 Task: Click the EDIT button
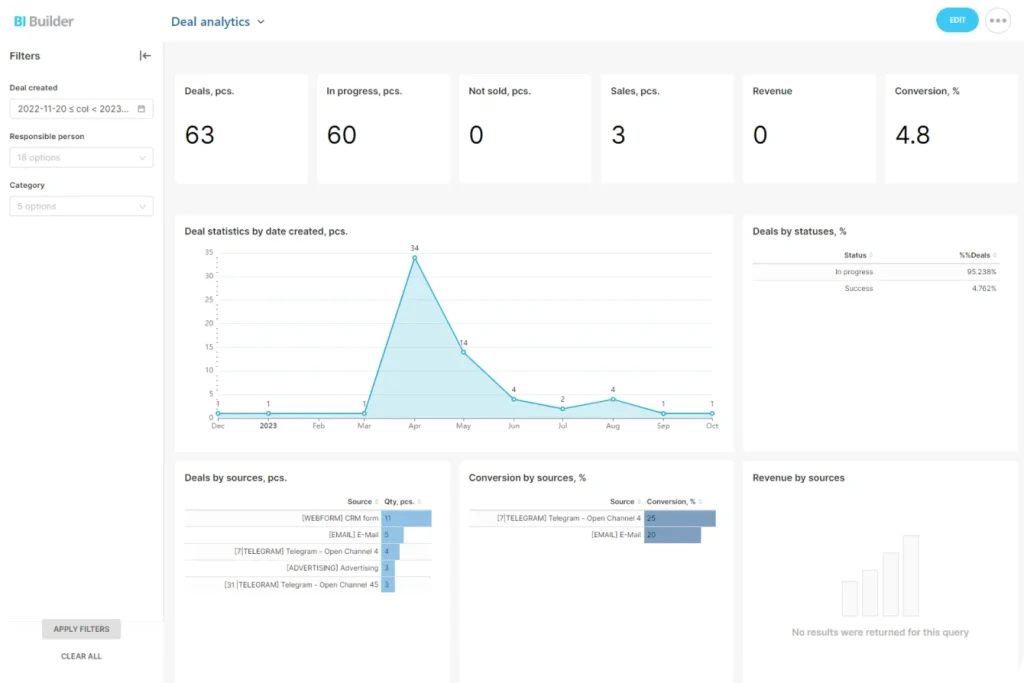pos(956,19)
